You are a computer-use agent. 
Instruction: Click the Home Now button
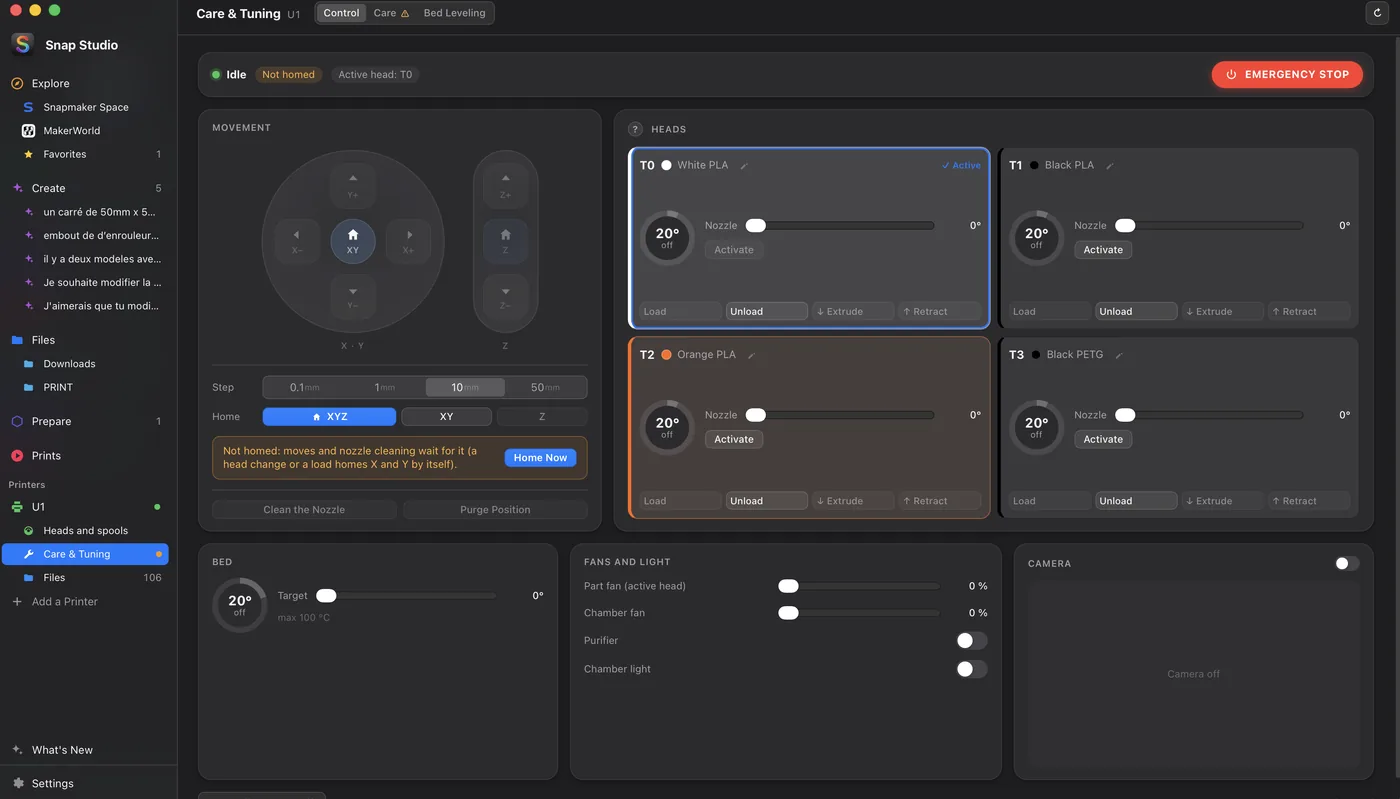click(x=540, y=458)
